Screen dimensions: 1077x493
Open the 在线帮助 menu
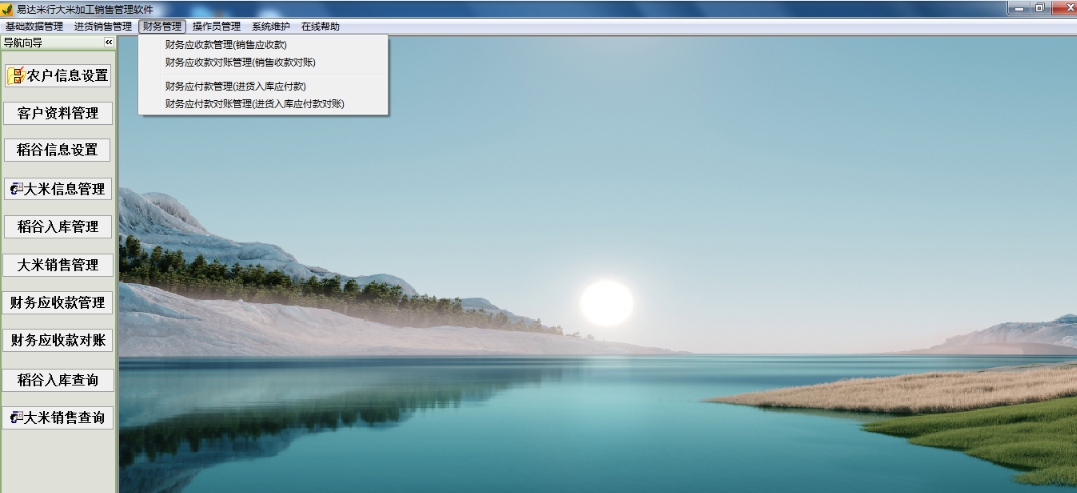click(x=320, y=27)
